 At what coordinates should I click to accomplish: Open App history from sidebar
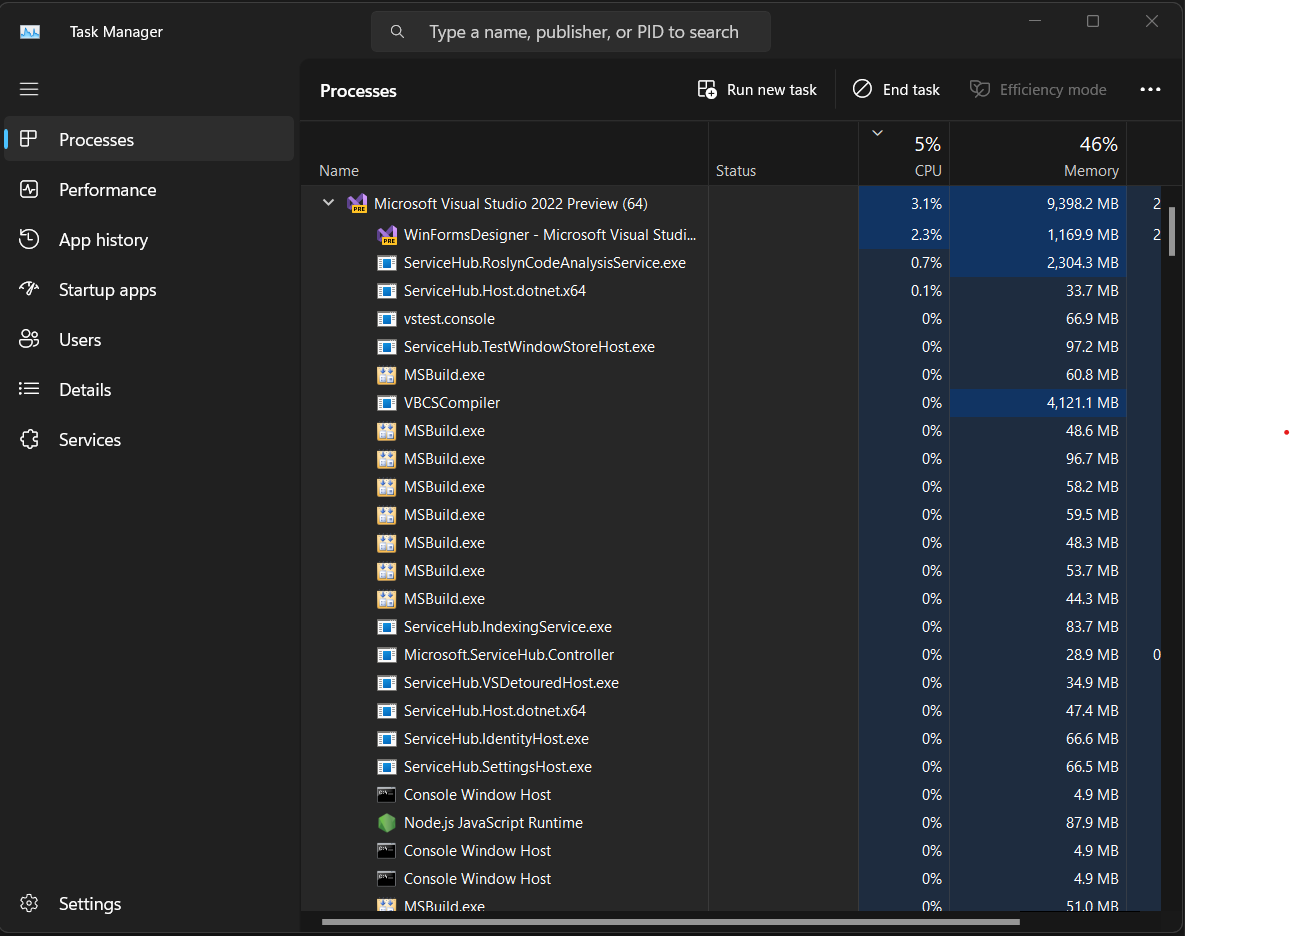(103, 240)
